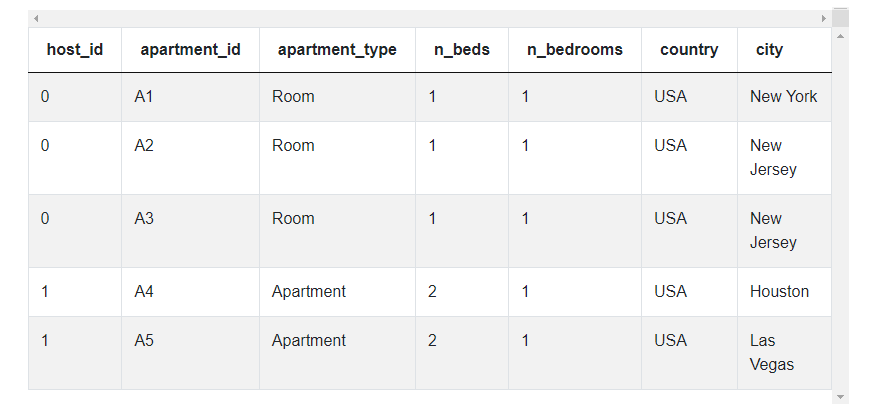The width and height of the screenshot is (871, 404).
Task: Click the apartment_type column header
Action: (x=337, y=50)
